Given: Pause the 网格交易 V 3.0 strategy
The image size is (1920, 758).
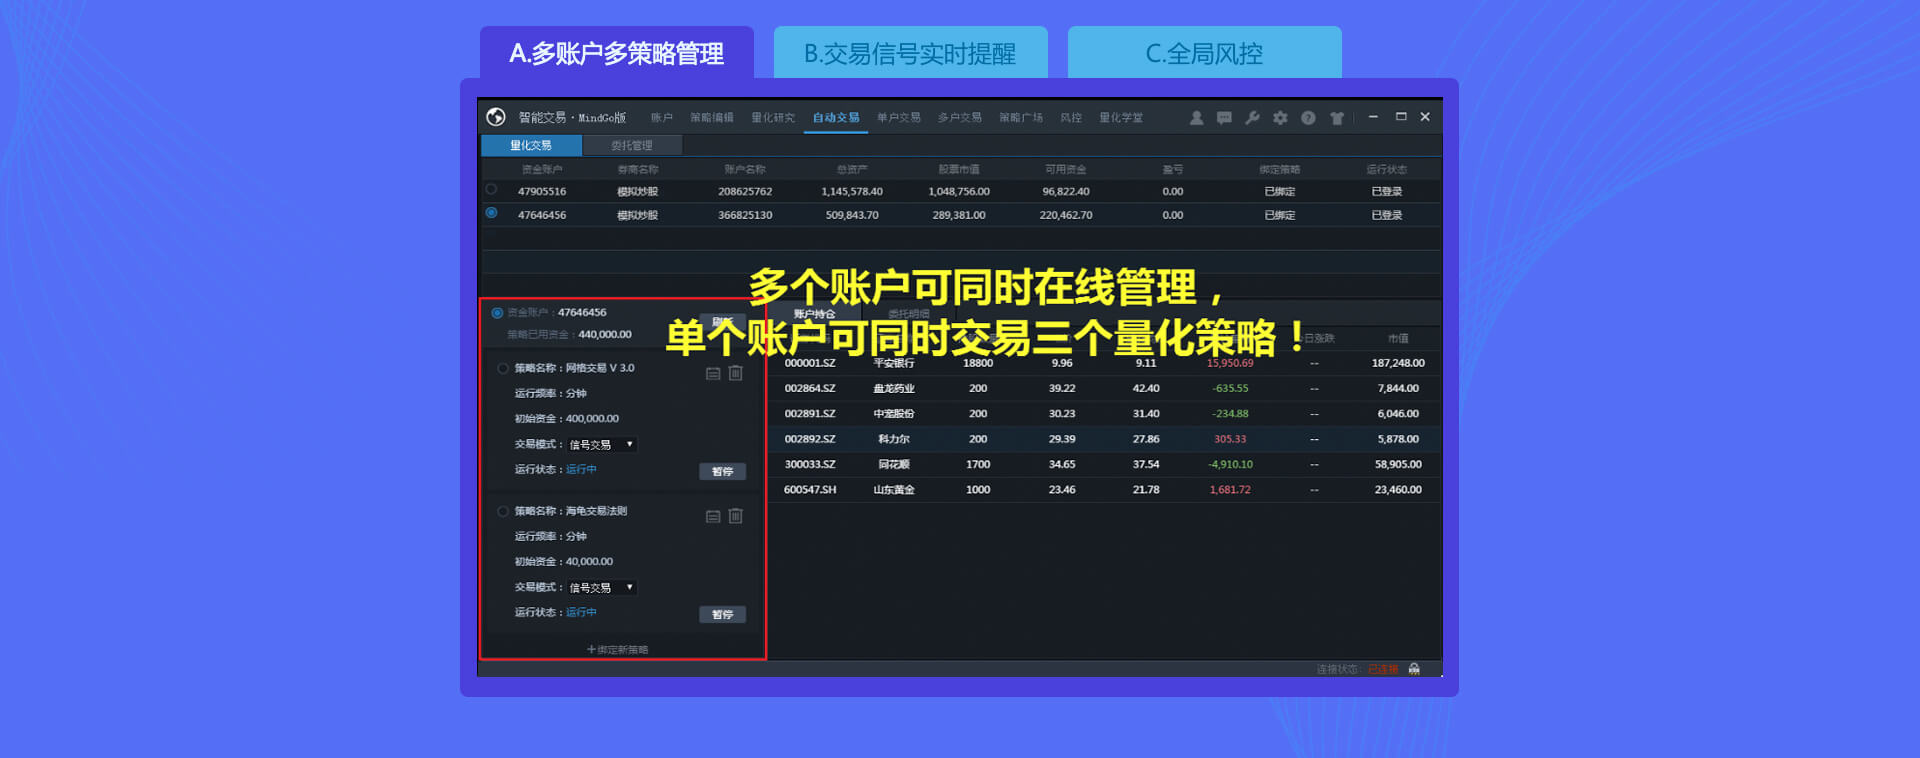Looking at the screenshot, I should (x=722, y=471).
